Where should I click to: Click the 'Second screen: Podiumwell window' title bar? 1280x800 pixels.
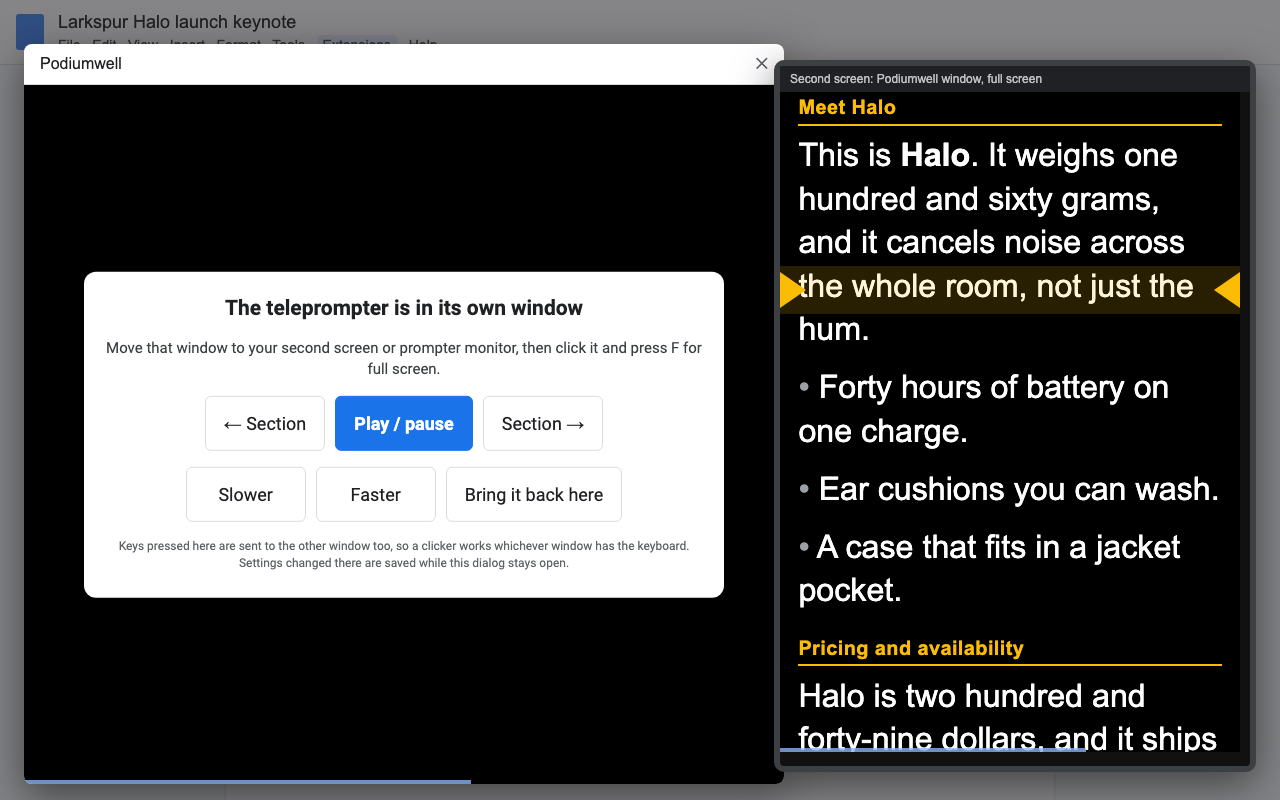tap(1014, 78)
